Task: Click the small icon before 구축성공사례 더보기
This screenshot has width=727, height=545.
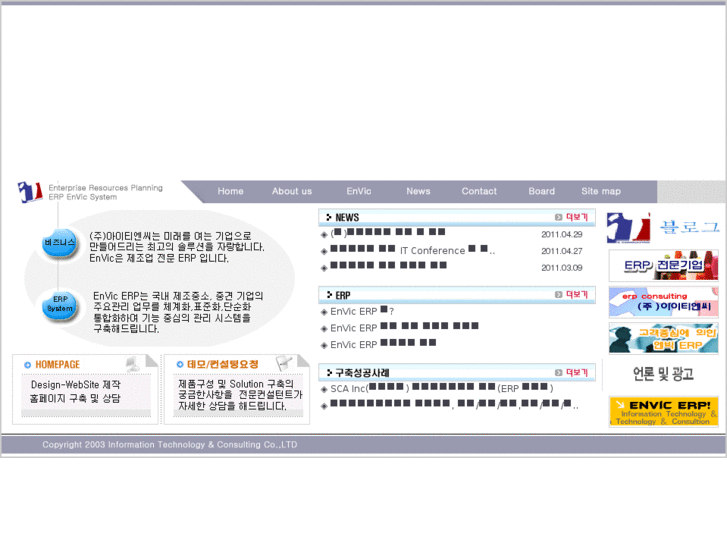Action: click(x=559, y=372)
